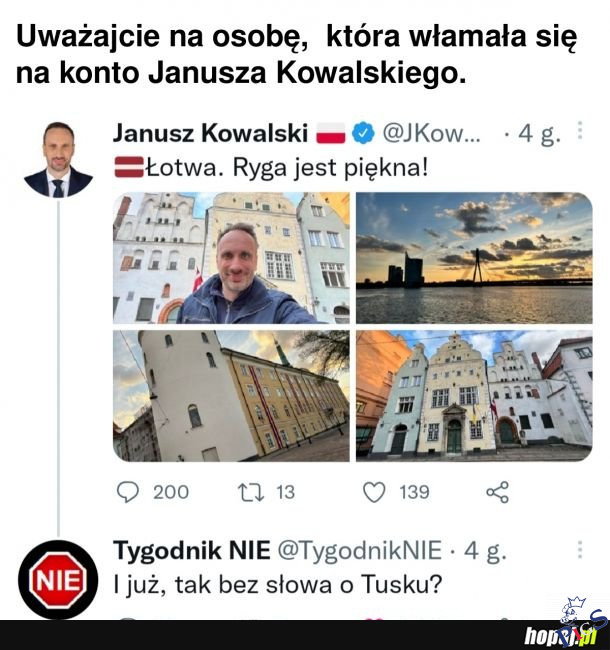Open the reply icon under Janusz Kowalski's tweet
Screen dimensions: 610x650
click(x=128, y=492)
